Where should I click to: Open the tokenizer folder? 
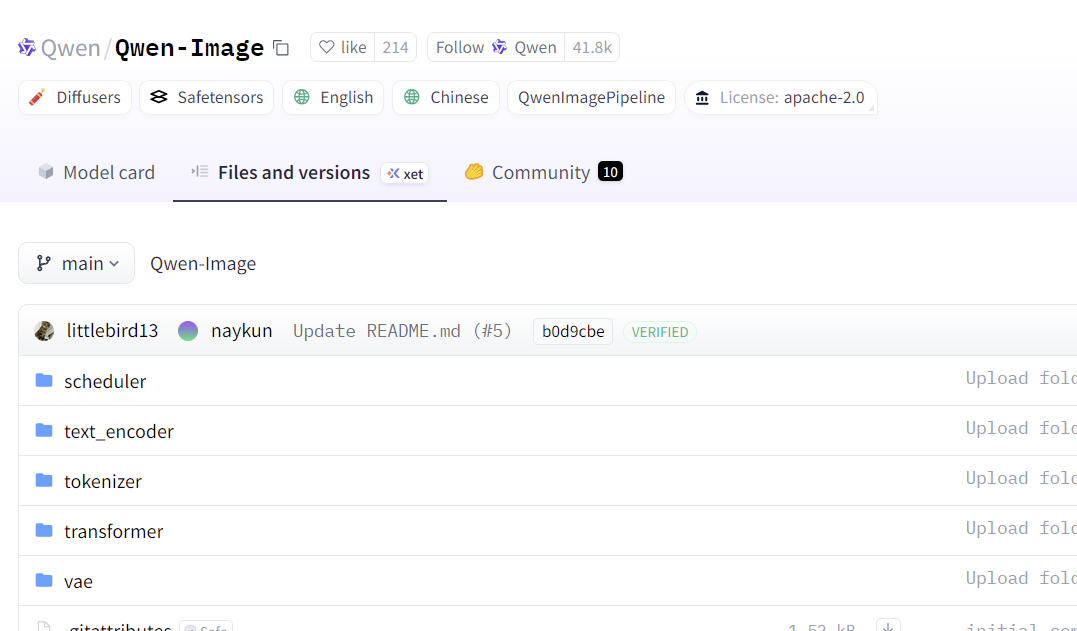click(103, 481)
